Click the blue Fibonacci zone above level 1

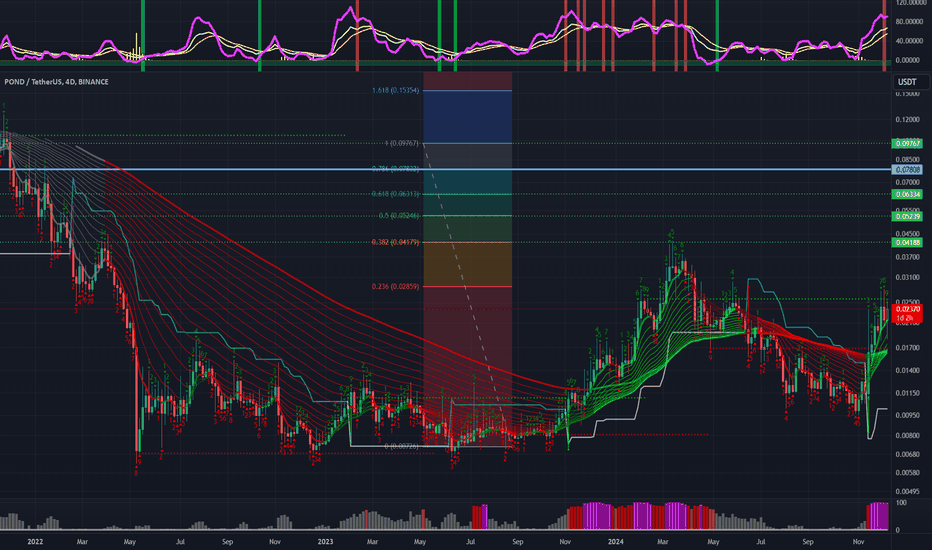click(x=467, y=117)
